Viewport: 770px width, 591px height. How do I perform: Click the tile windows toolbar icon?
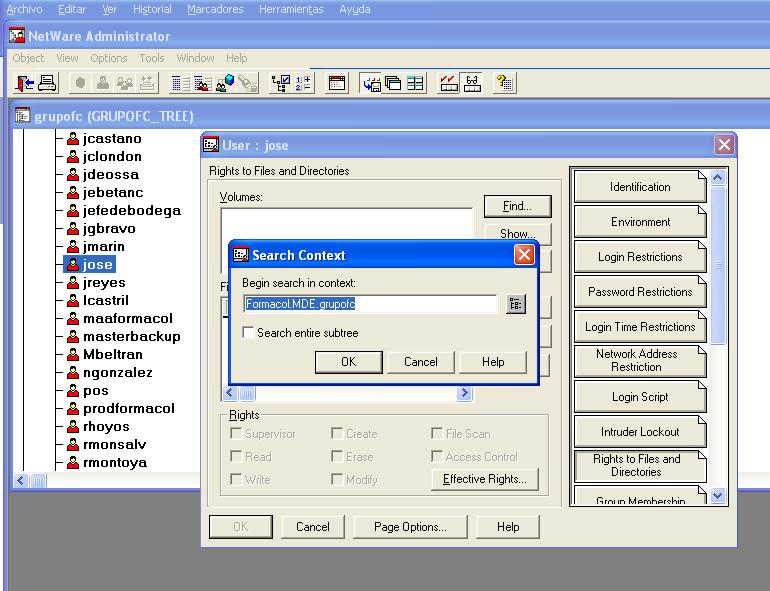point(415,83)
